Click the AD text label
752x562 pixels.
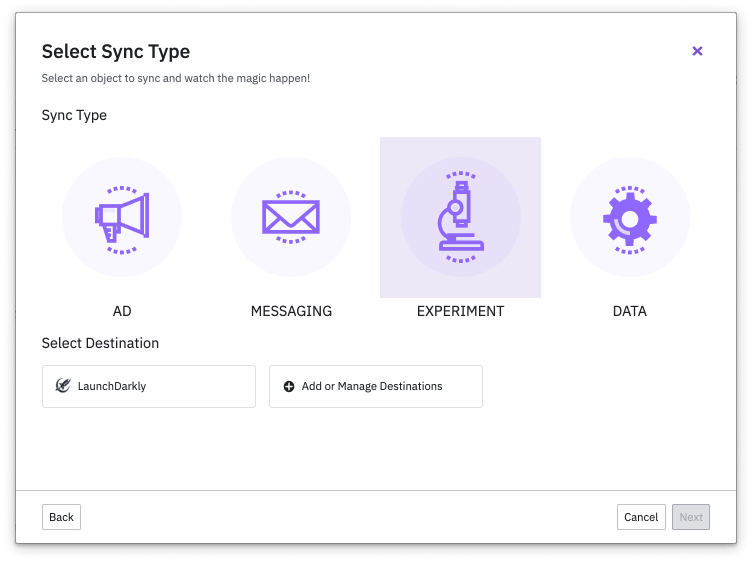point(122,311)
